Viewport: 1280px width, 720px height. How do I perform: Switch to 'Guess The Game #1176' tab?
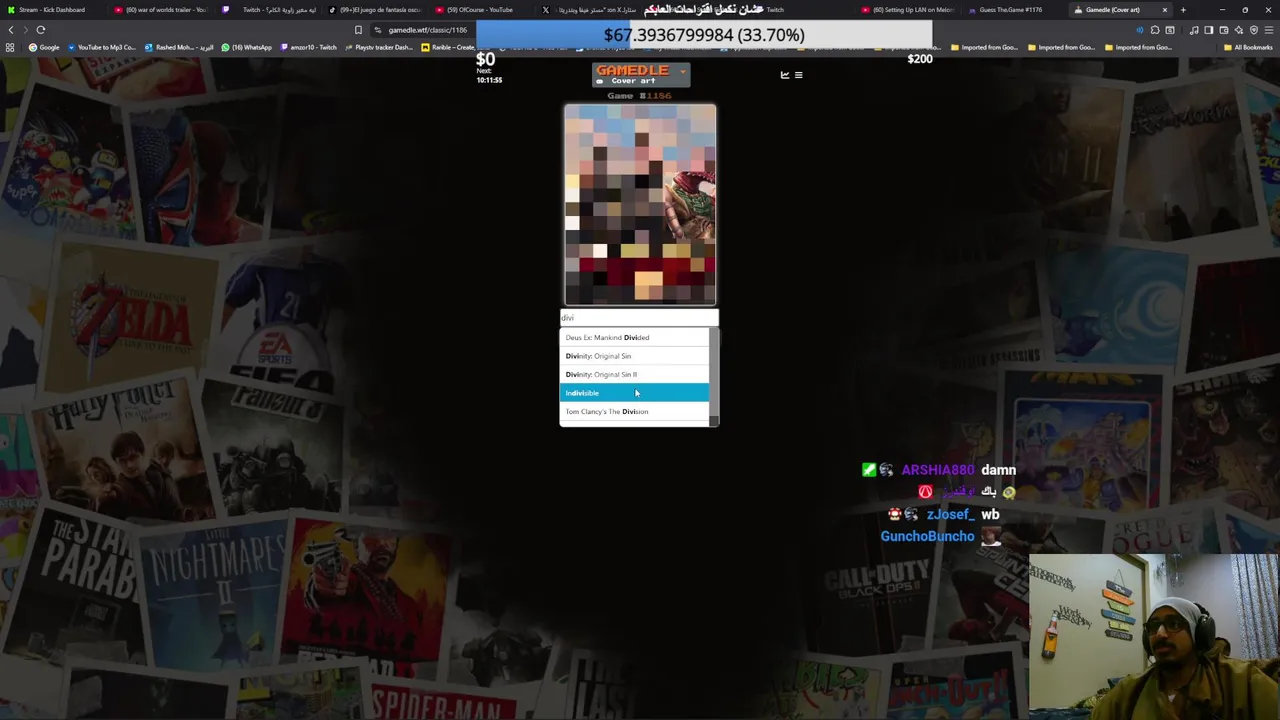(1010, 10)
